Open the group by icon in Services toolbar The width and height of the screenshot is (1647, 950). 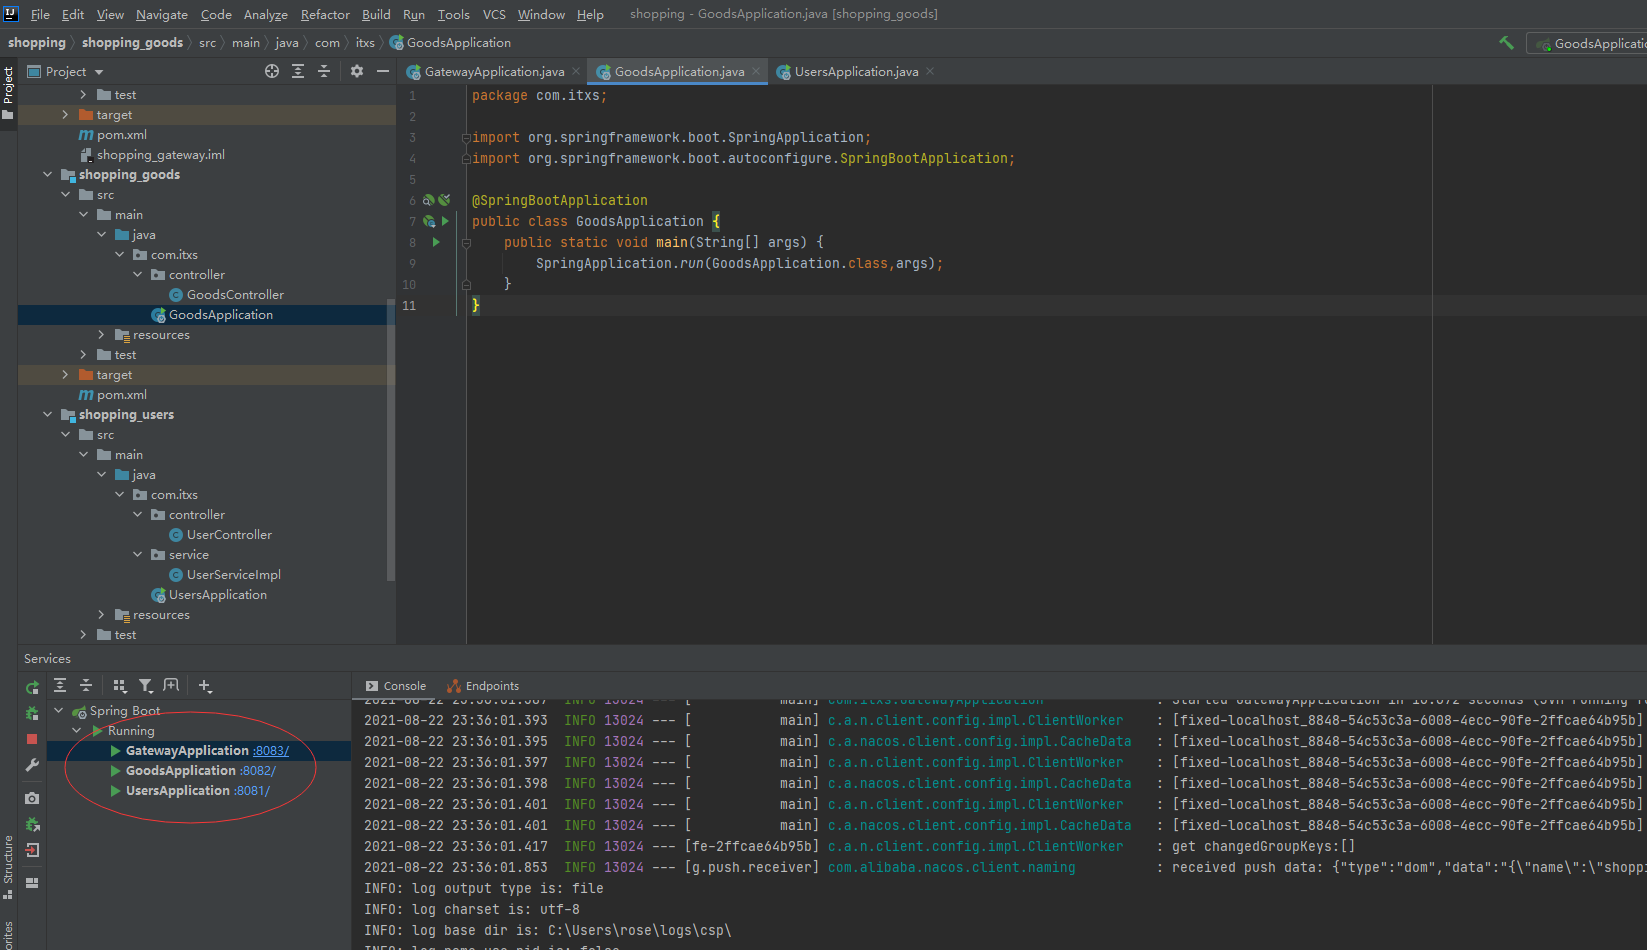tap(120, 685)
